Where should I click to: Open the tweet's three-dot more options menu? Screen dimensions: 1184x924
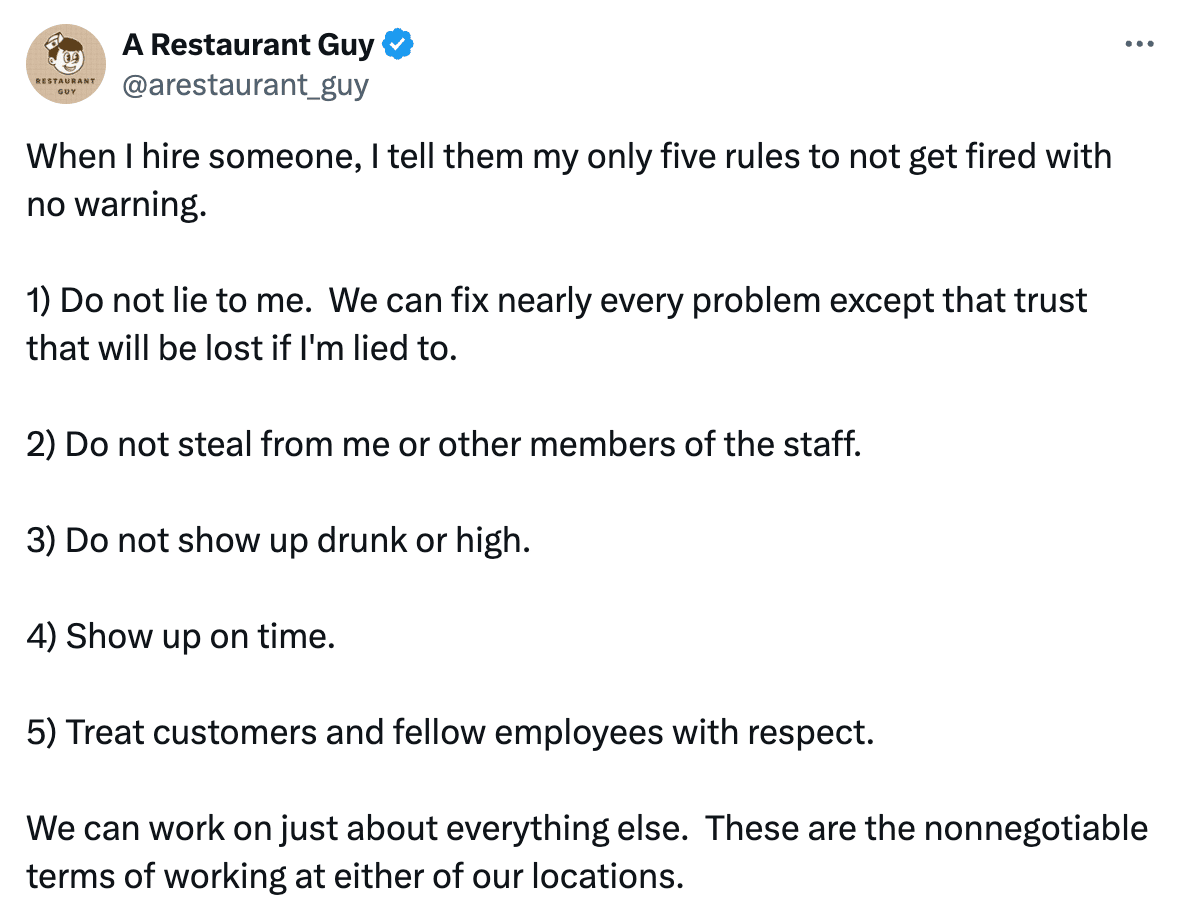[x=1139, y=45]
